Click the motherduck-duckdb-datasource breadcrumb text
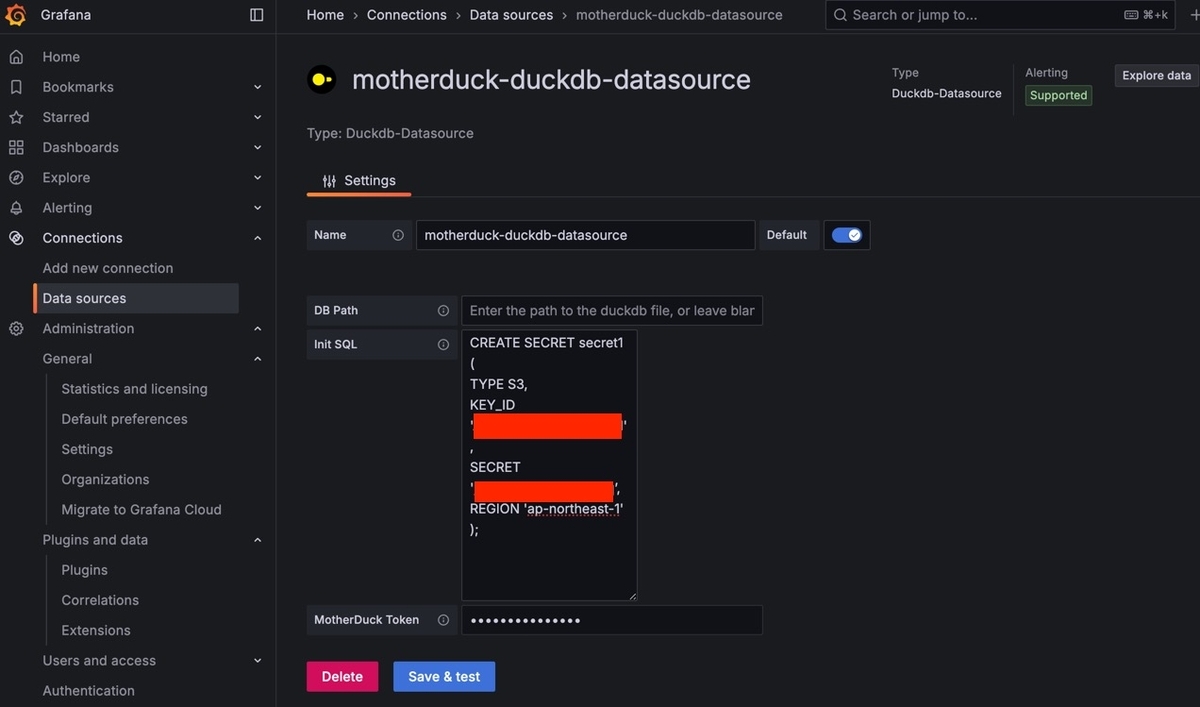This screenshot has width=1200, height=707. click(x=679, y=15)
